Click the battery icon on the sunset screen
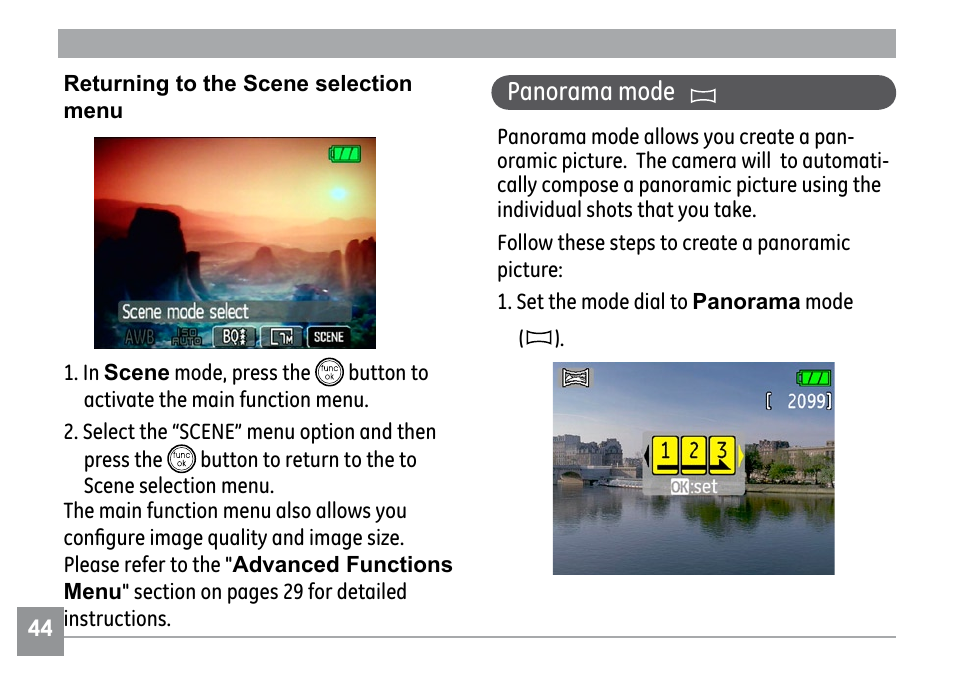 click(345, 154)
